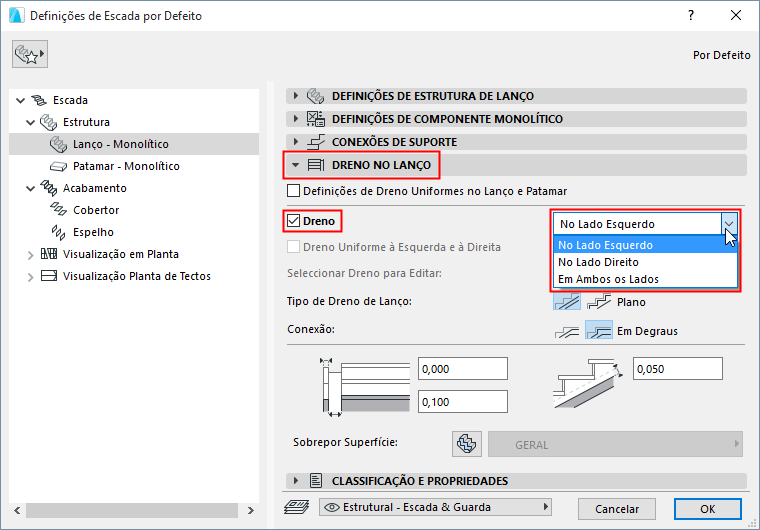Select the Estrutura tree item
Screen dimensions: 760x530
pyautogui.click(x=86, y=122)
